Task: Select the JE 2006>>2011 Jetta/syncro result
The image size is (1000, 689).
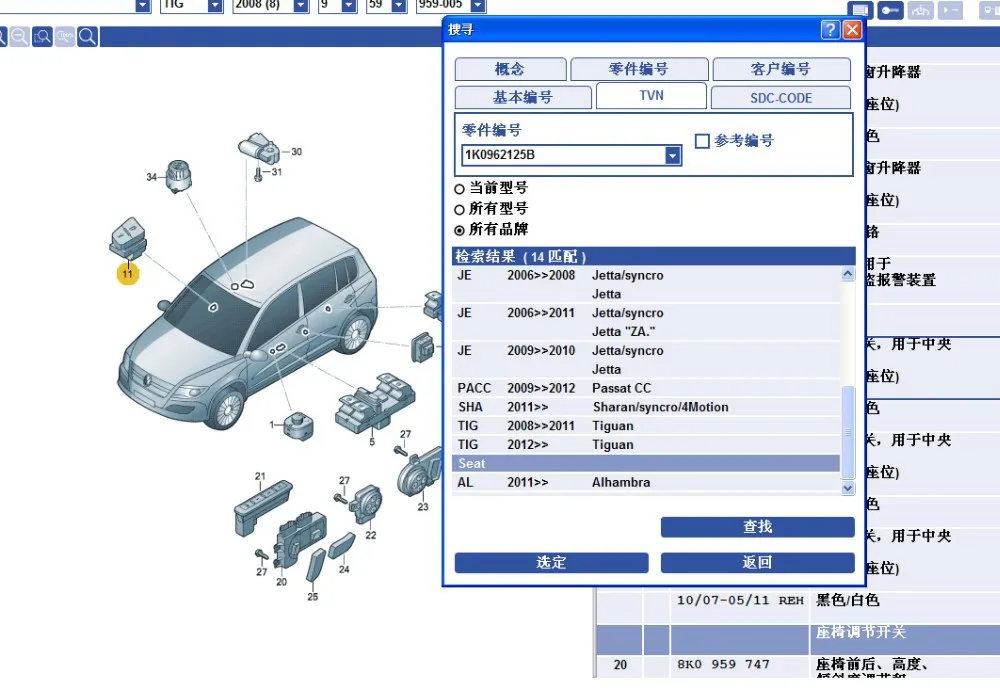Action: pos(646,322)
